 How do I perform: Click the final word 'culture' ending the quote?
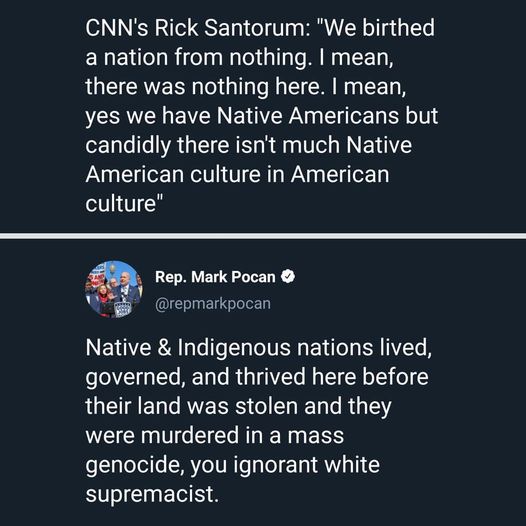point(121,204)
